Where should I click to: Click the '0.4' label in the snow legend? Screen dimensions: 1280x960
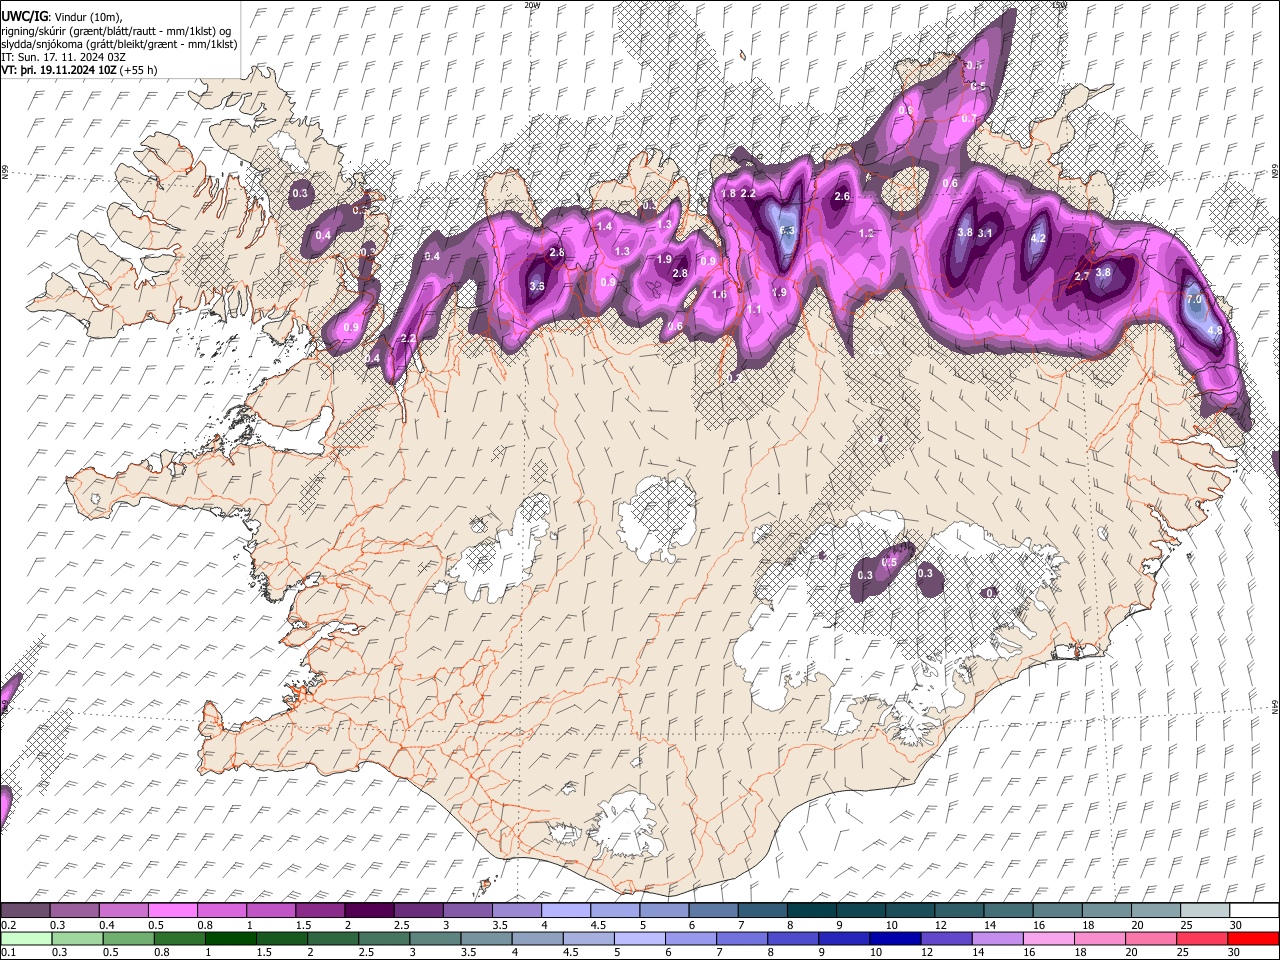point(108,925)
